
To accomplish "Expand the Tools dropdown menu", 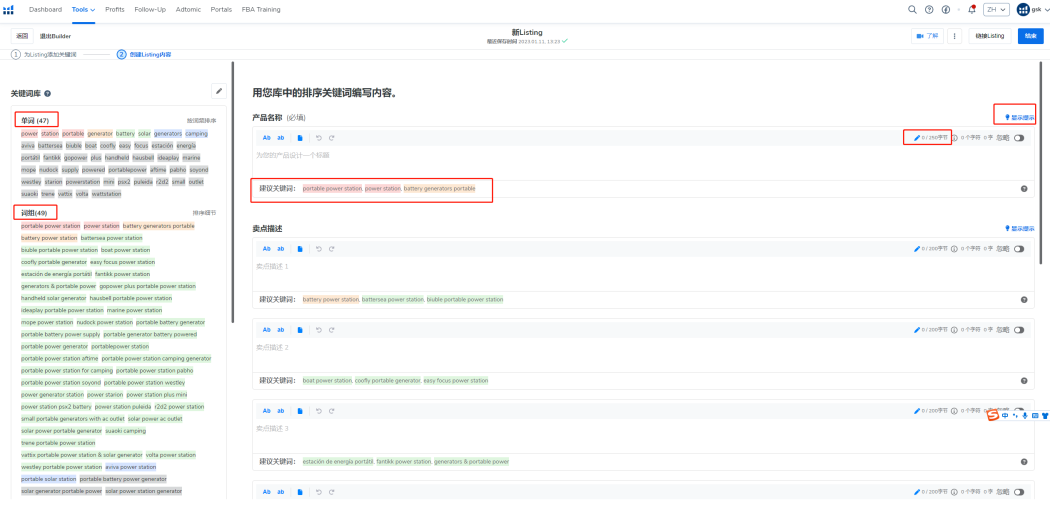I will 84,9.
